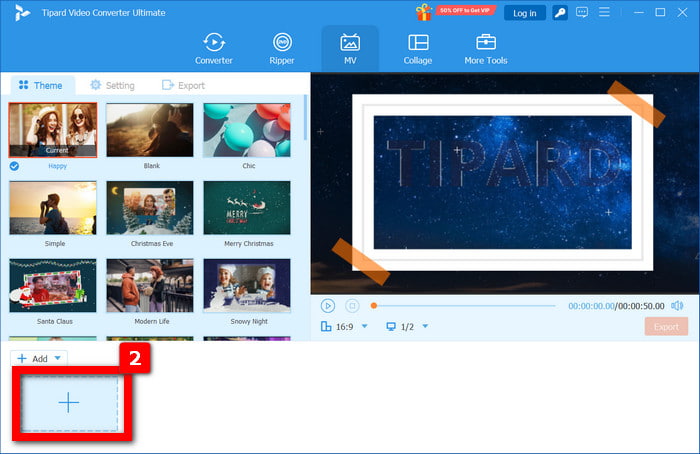700x454 pixels.
Task: Open the feedback chat icon
Action: [582, 12]
